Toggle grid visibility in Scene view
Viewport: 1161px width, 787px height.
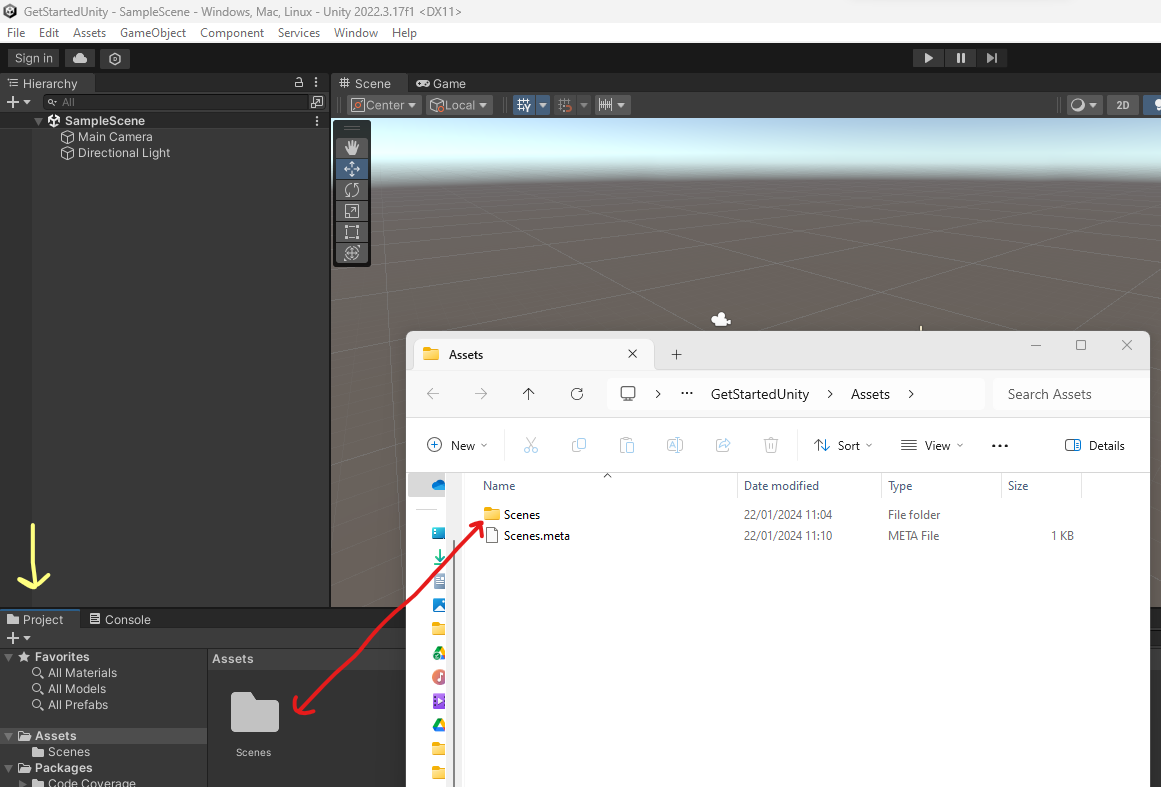524,105
